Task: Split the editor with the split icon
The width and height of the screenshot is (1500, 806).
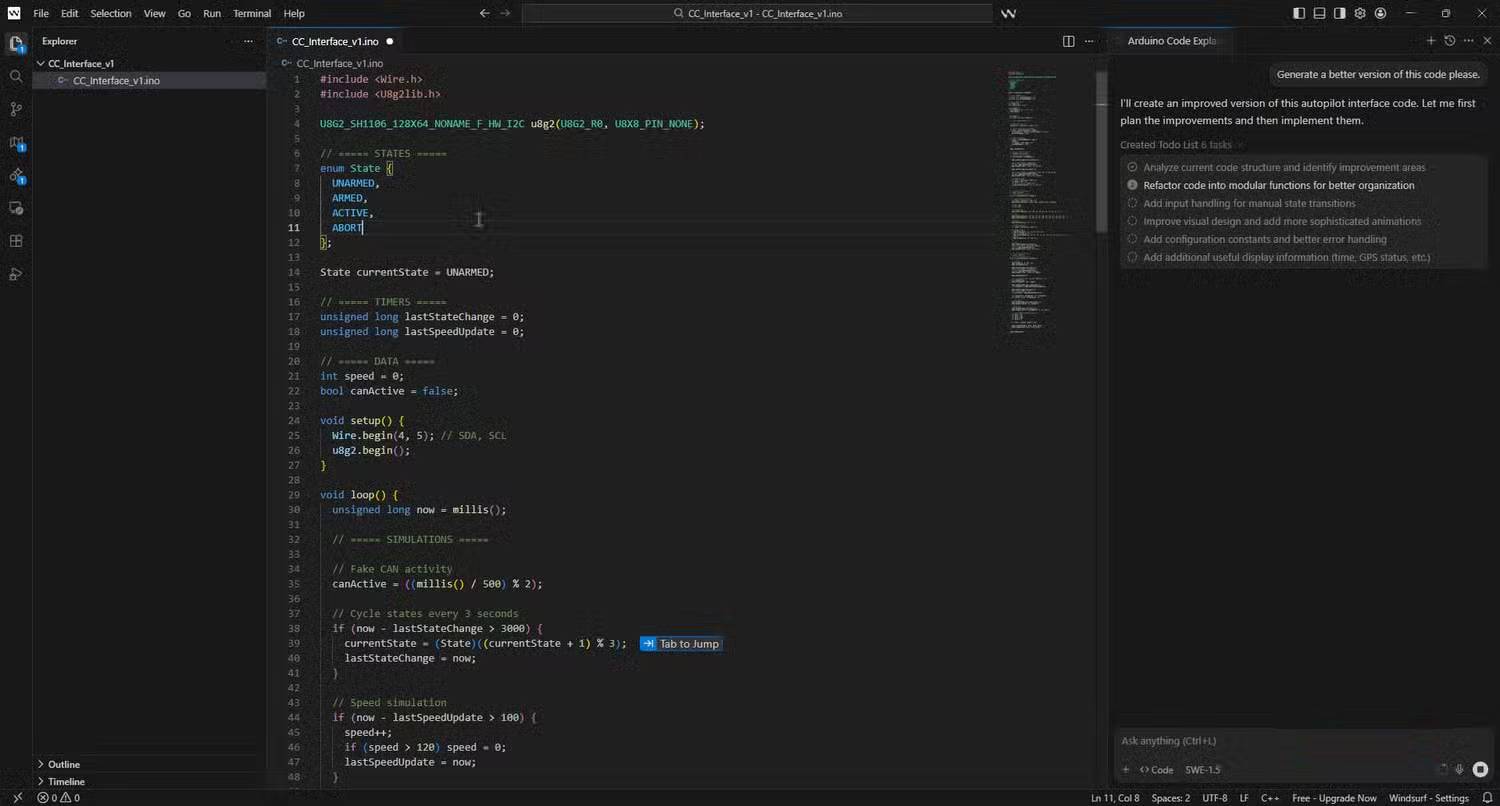Action: (x=1068, y=41)
